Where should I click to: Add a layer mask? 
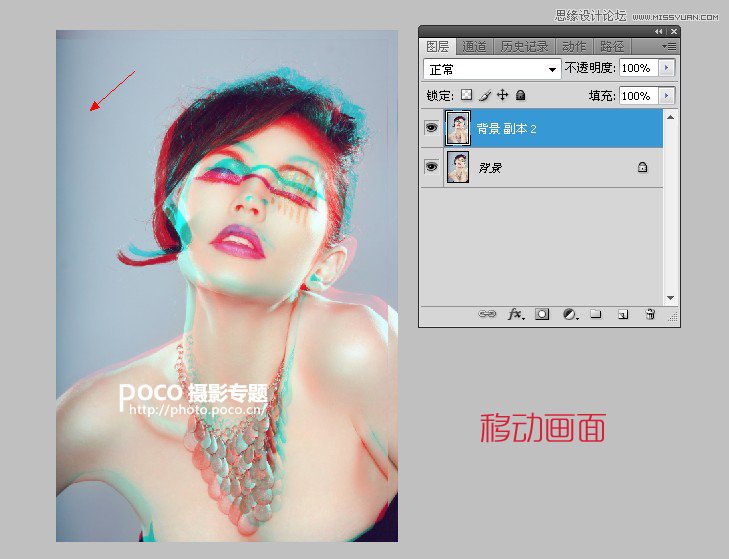click(542, 314)
